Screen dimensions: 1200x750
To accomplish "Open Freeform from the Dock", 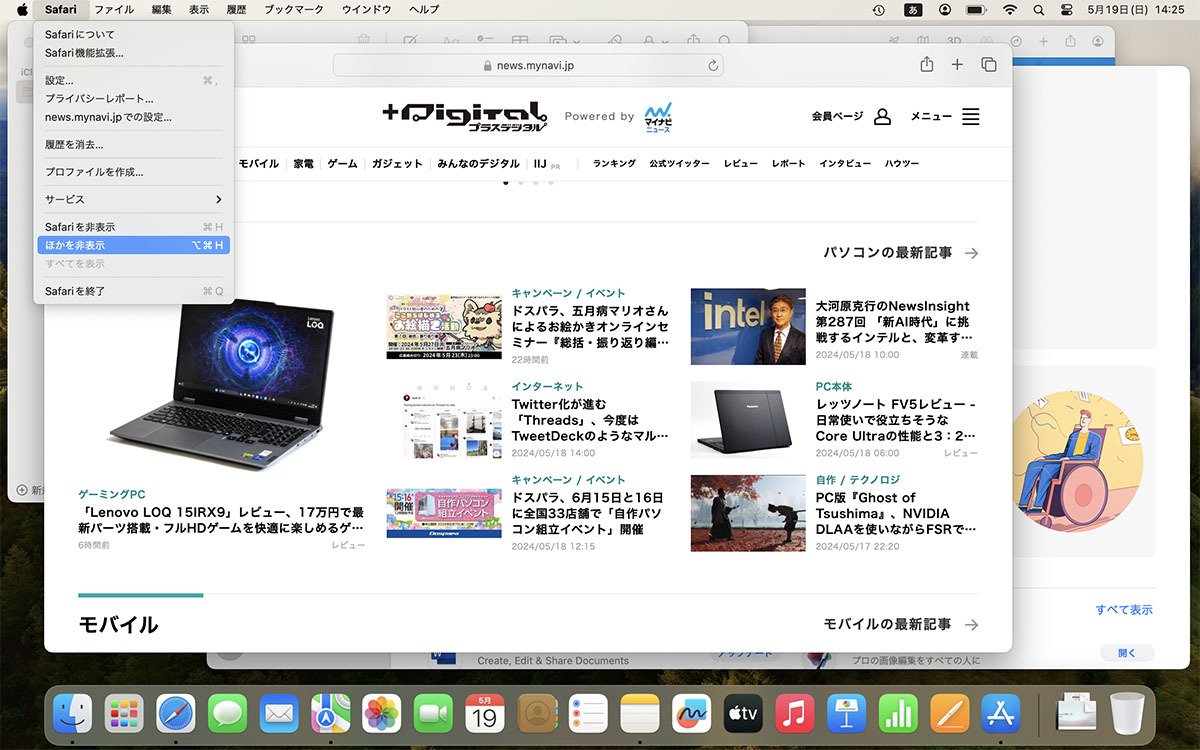I will pyautogui.click(x=691, y=714).
